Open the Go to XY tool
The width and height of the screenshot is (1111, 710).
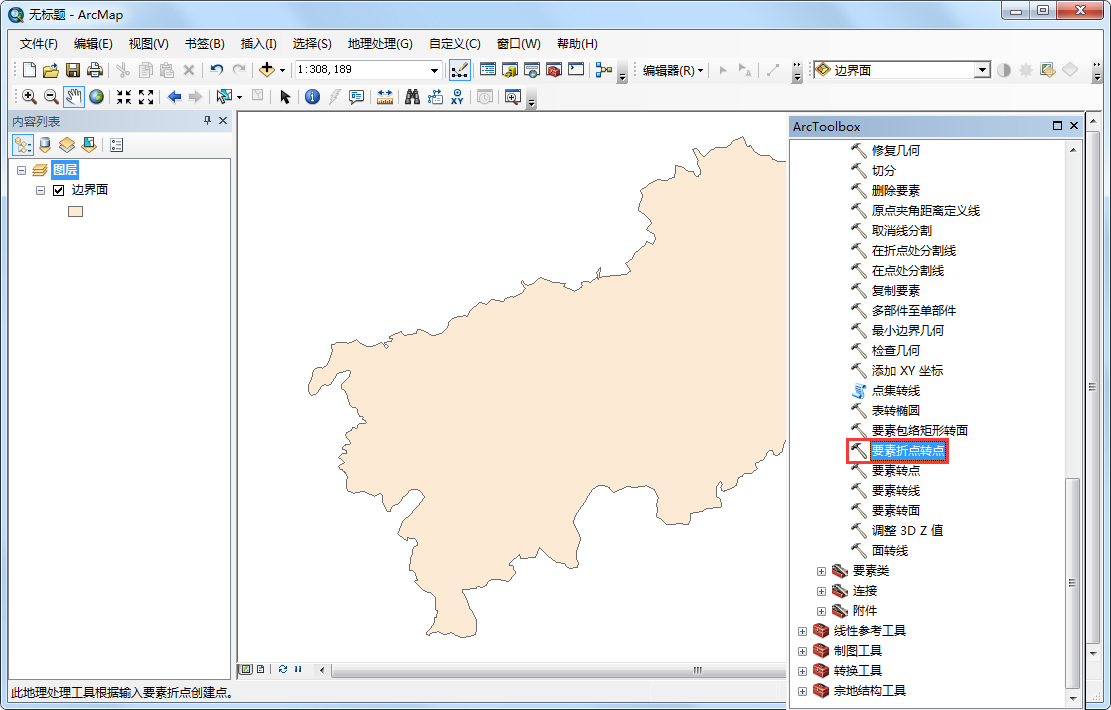pos(456,97)
